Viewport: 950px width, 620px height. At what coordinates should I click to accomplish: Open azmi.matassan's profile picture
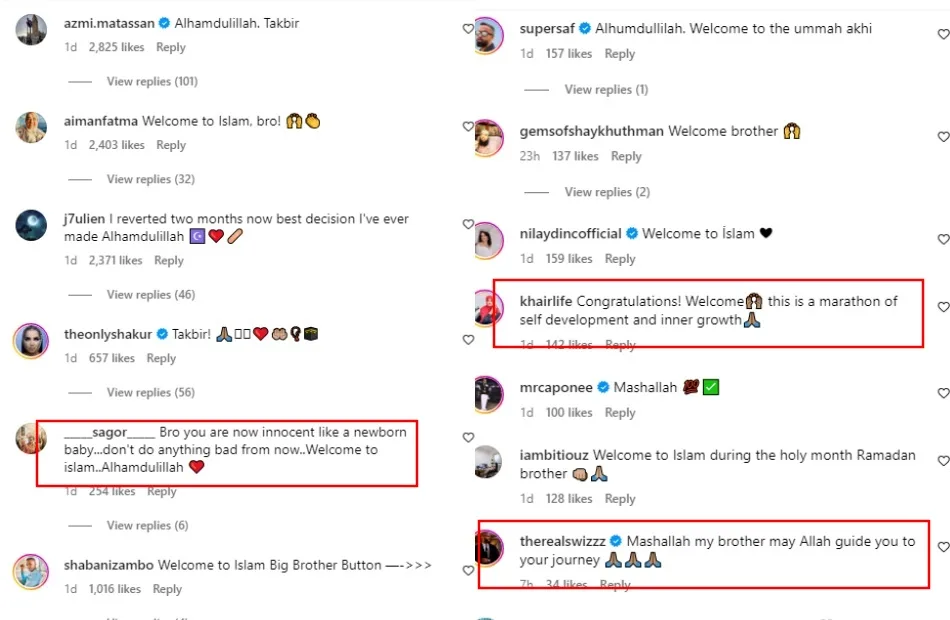point(31,31)
